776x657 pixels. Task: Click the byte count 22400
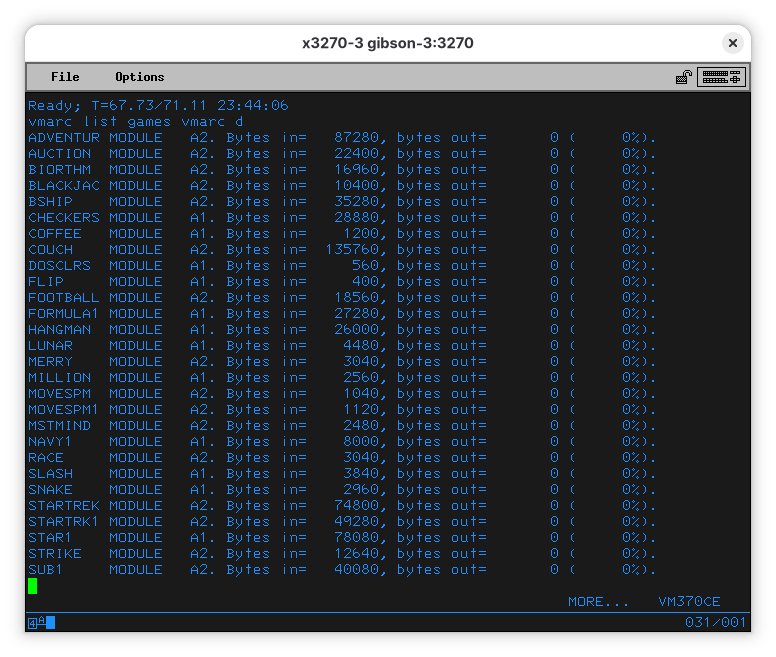356,153
